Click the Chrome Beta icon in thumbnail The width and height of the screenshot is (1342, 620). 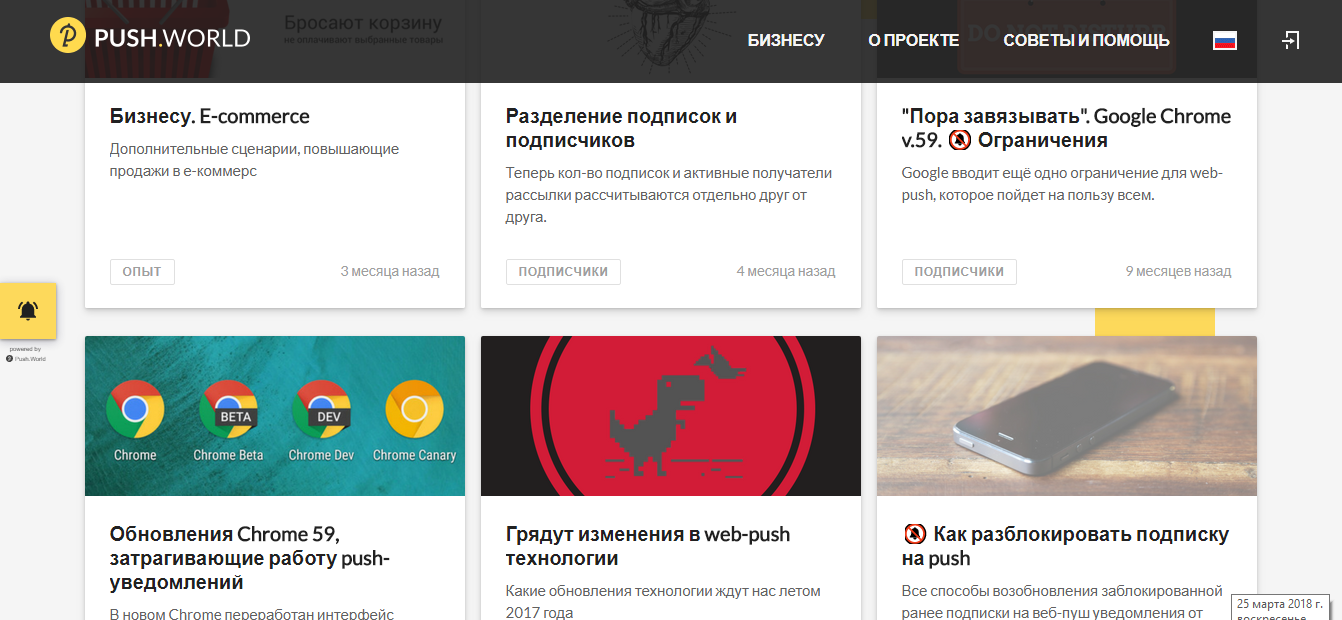(229, 410)
